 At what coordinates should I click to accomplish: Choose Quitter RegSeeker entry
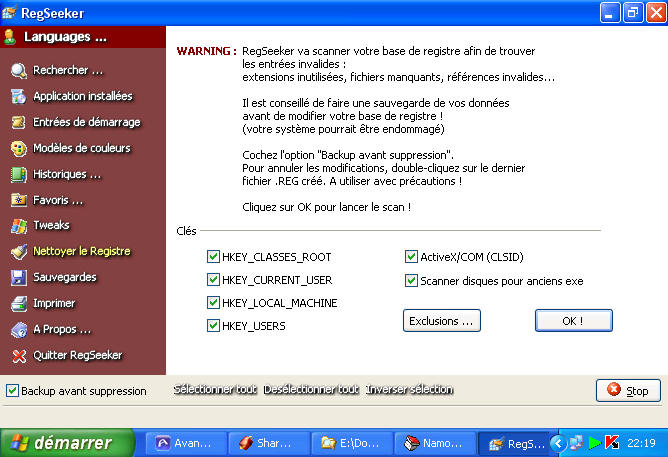(78, 355)
